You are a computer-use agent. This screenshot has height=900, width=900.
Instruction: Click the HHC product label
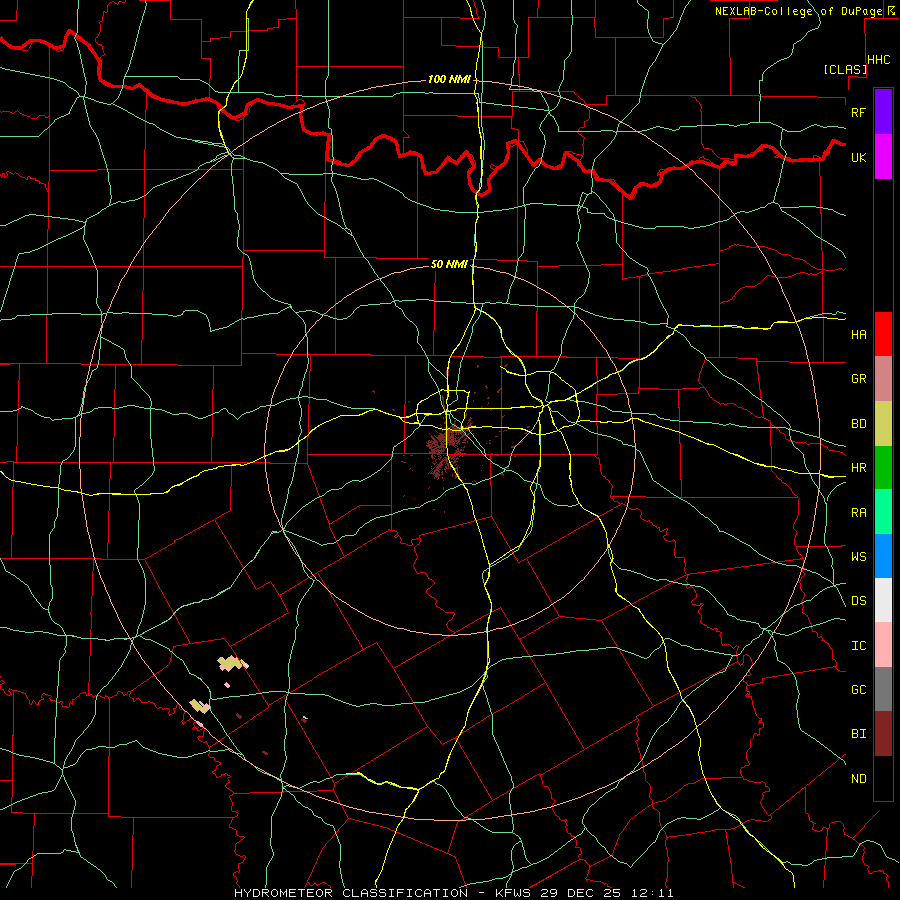(879, 60)
